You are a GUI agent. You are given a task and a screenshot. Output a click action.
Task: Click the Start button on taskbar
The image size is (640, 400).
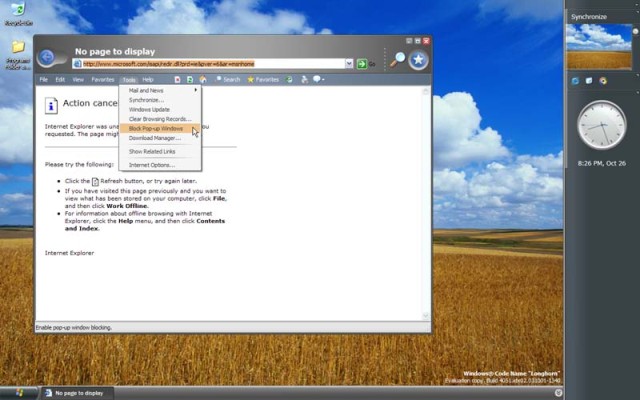pyautogui.click(x=19, y=393)
